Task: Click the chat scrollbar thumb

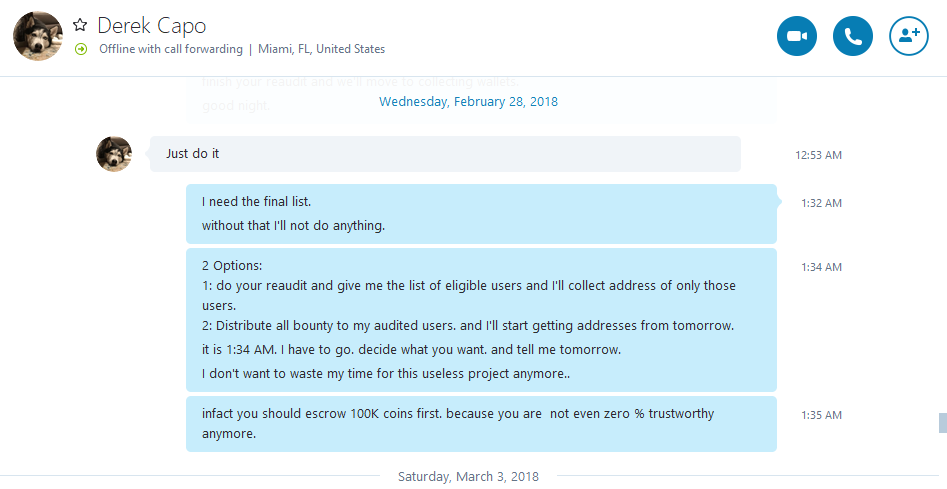Action: click(943, 423)
